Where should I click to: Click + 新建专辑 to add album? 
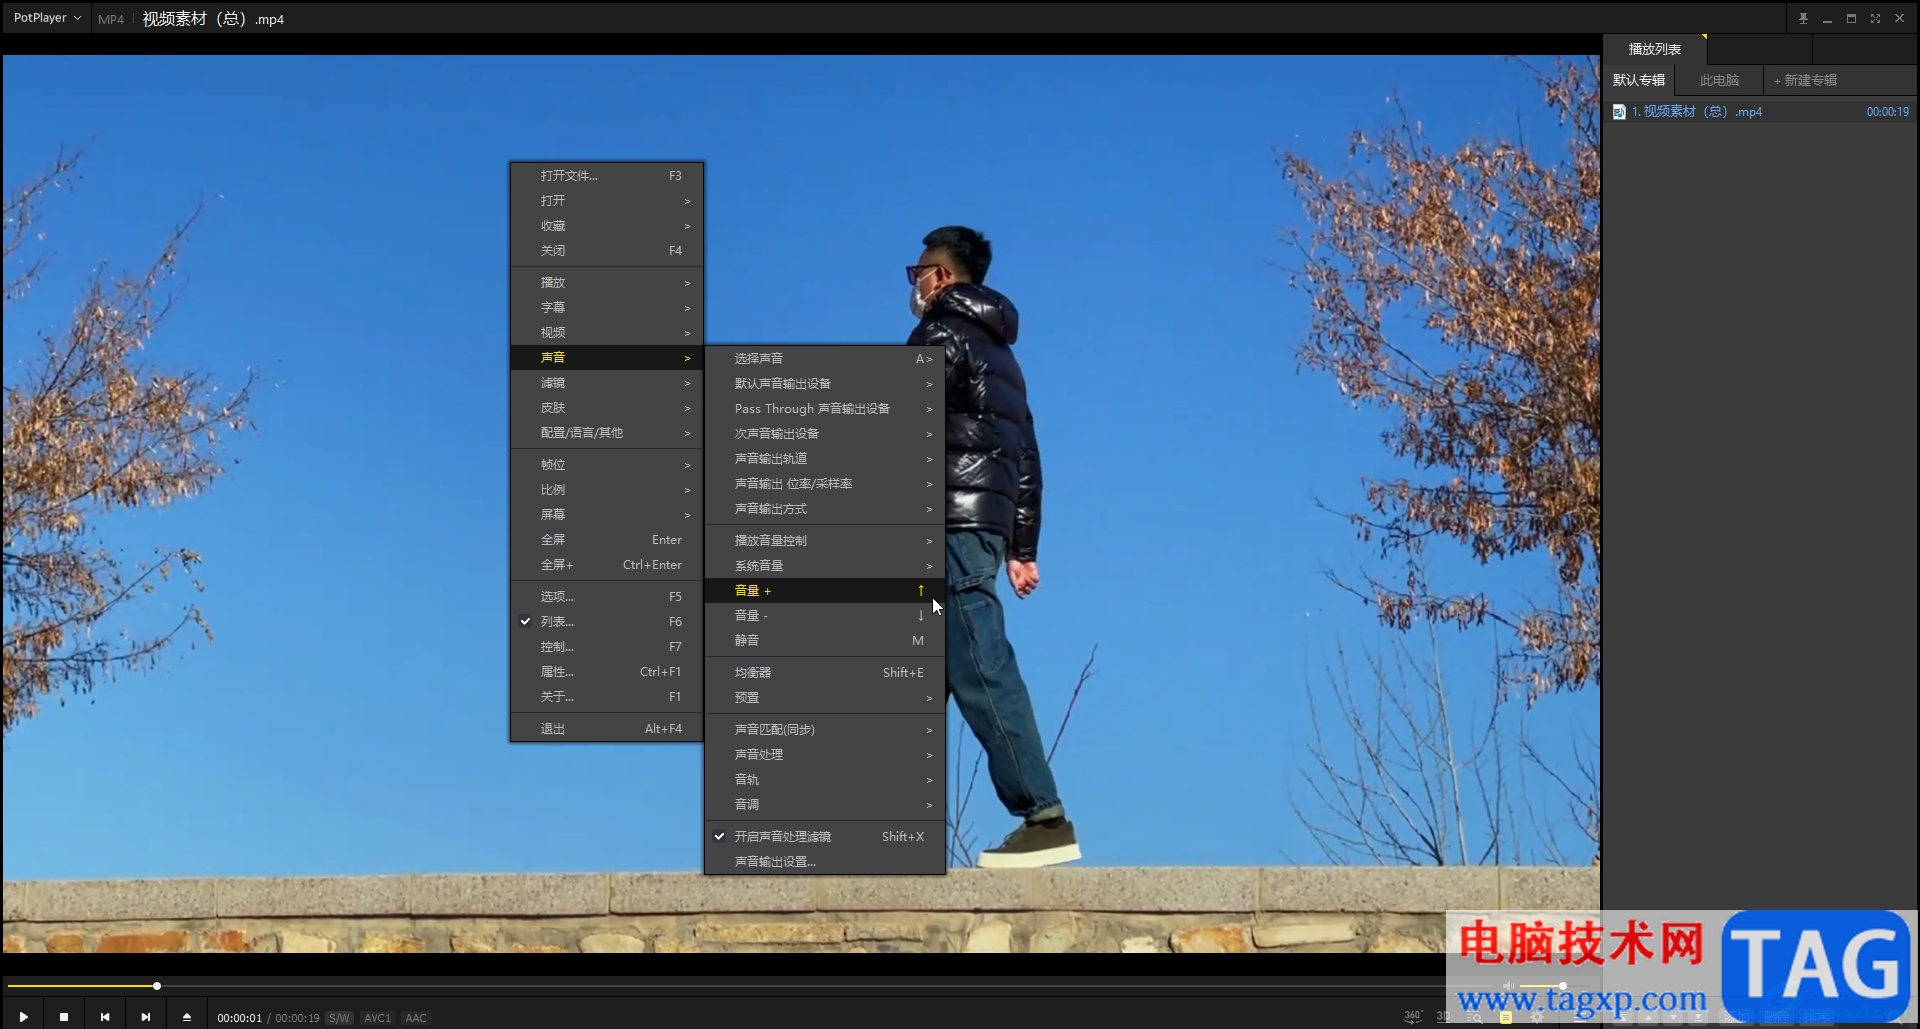(x=1805, y=80)
